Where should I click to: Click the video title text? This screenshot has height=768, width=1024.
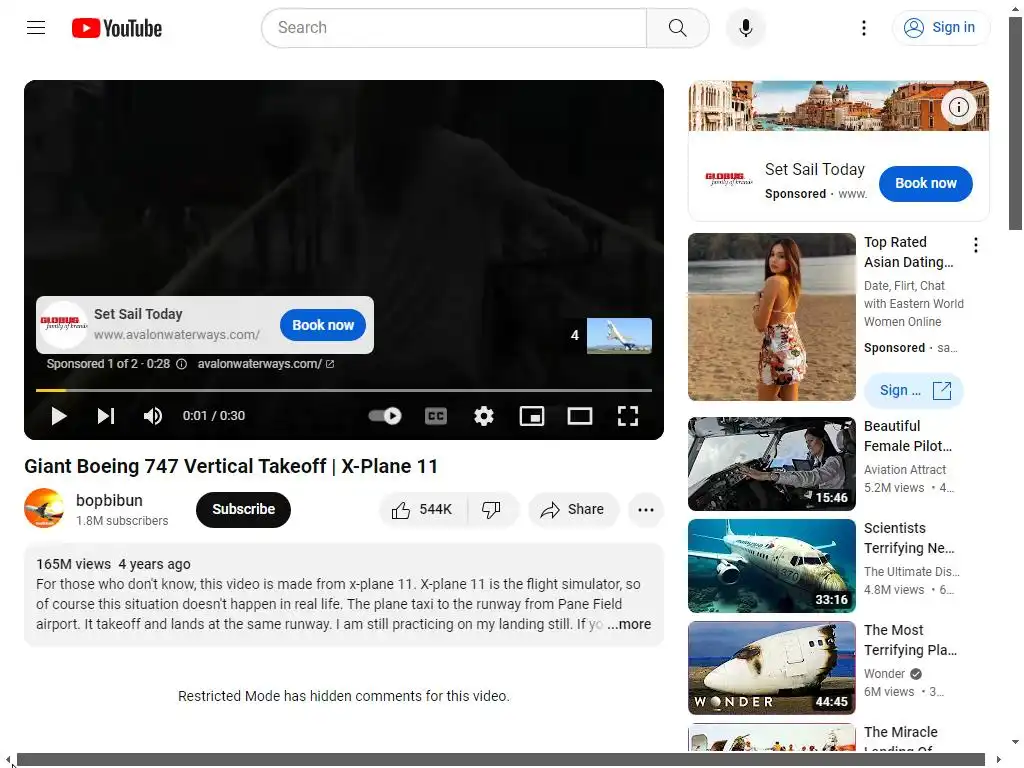(231, 466)
